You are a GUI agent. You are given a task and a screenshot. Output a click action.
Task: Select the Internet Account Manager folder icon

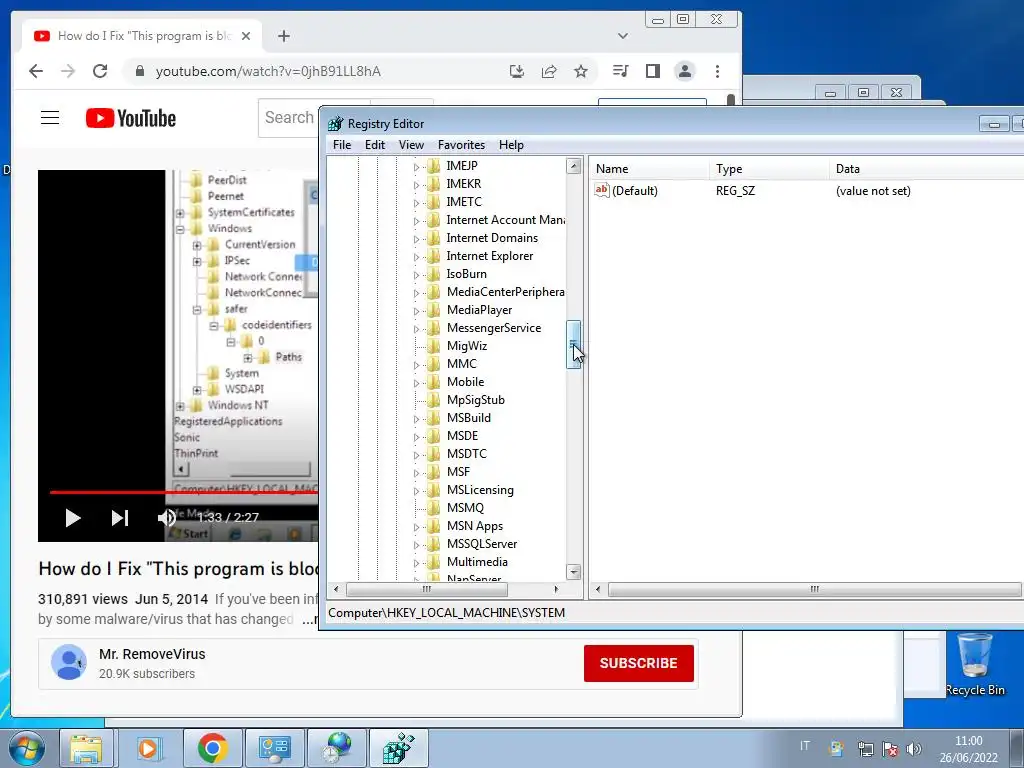433,220
